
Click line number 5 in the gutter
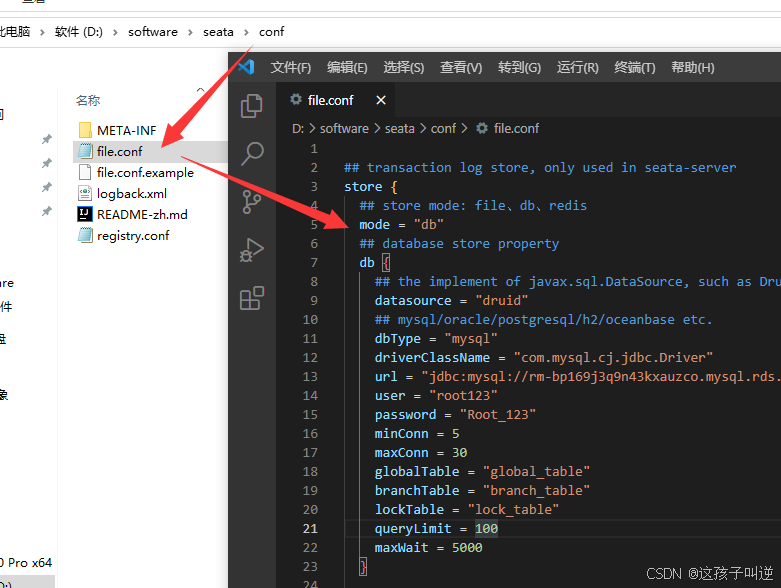[x=314, y=225]
